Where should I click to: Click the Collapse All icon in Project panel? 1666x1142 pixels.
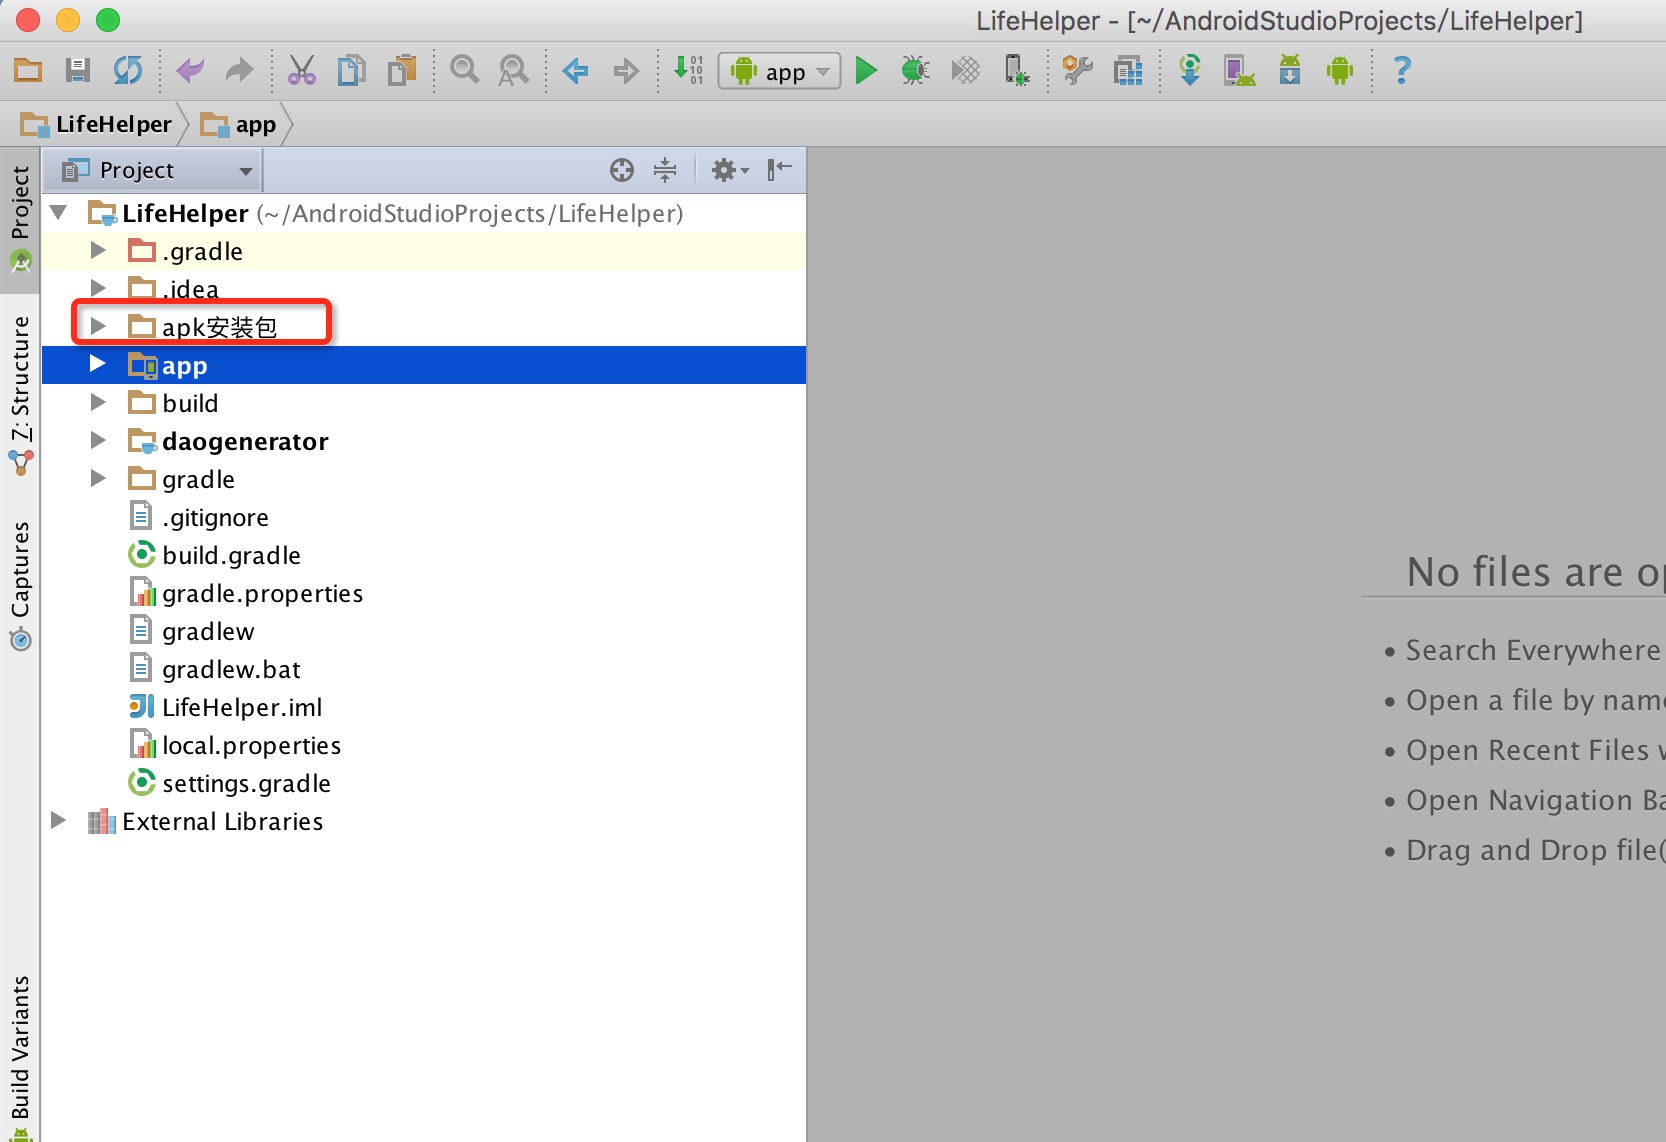665,170
